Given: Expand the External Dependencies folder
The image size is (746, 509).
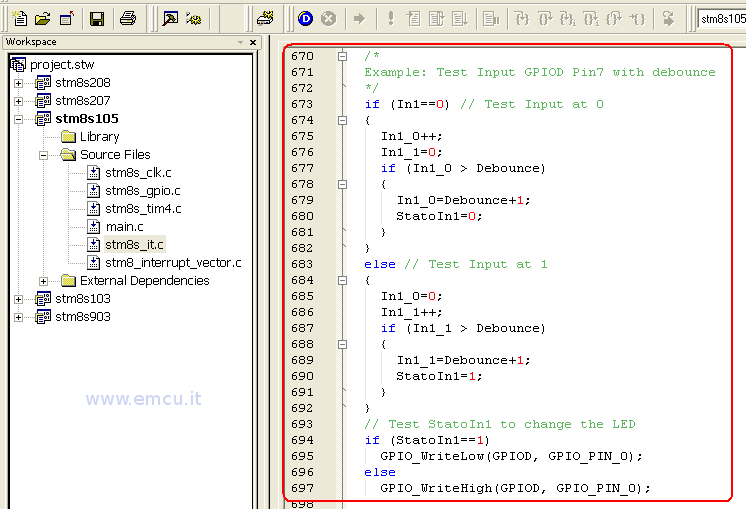Looking at the screenshot, I should click(43, 282).
